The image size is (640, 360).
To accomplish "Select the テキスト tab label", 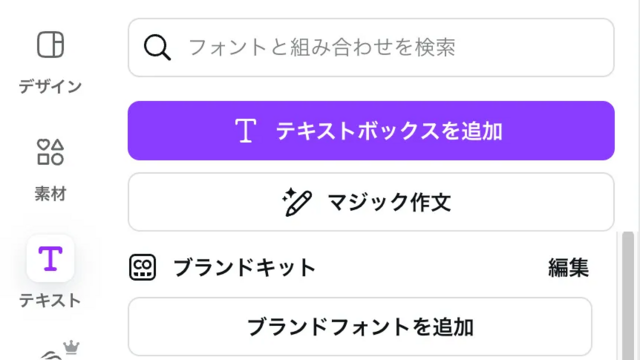I will click(x=50, y=301).
